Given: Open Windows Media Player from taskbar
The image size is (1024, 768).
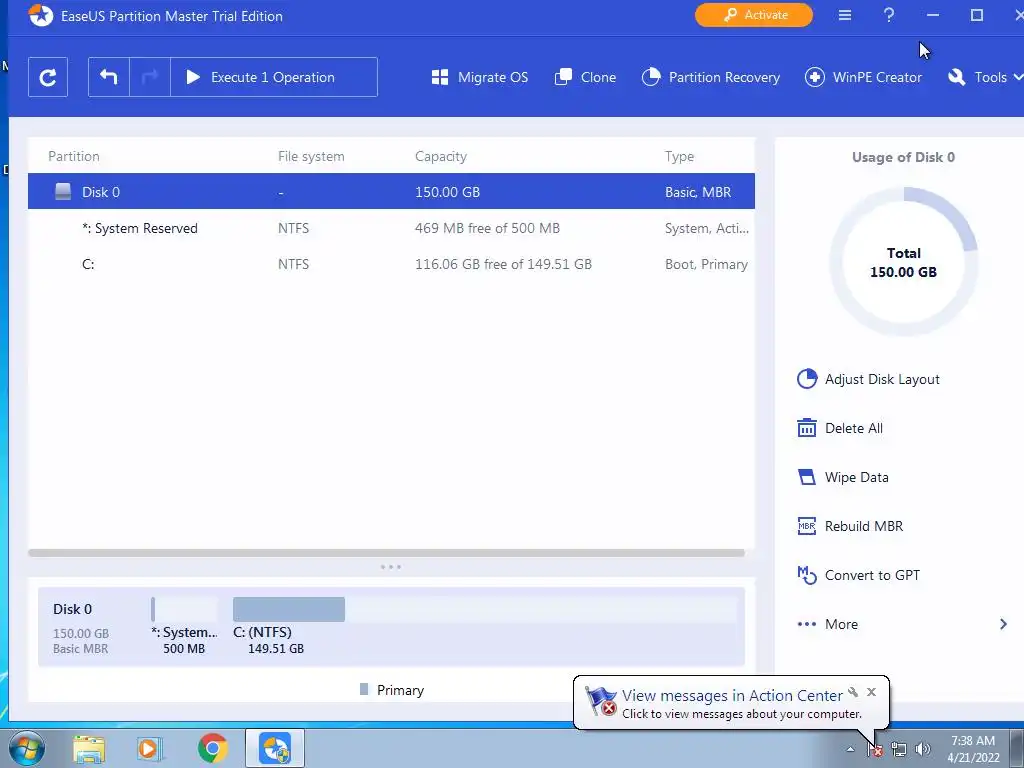Looking at the screenshot, I should [x=150, y=748].
